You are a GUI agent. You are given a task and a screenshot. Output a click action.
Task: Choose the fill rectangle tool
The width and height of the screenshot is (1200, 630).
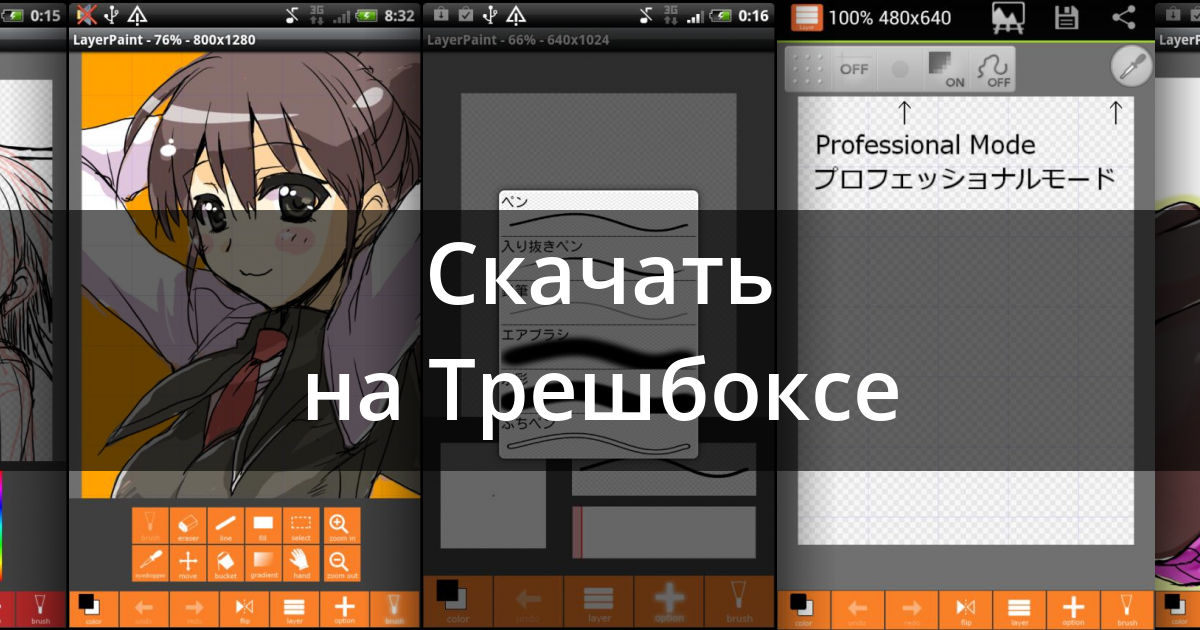coord(264,526)
